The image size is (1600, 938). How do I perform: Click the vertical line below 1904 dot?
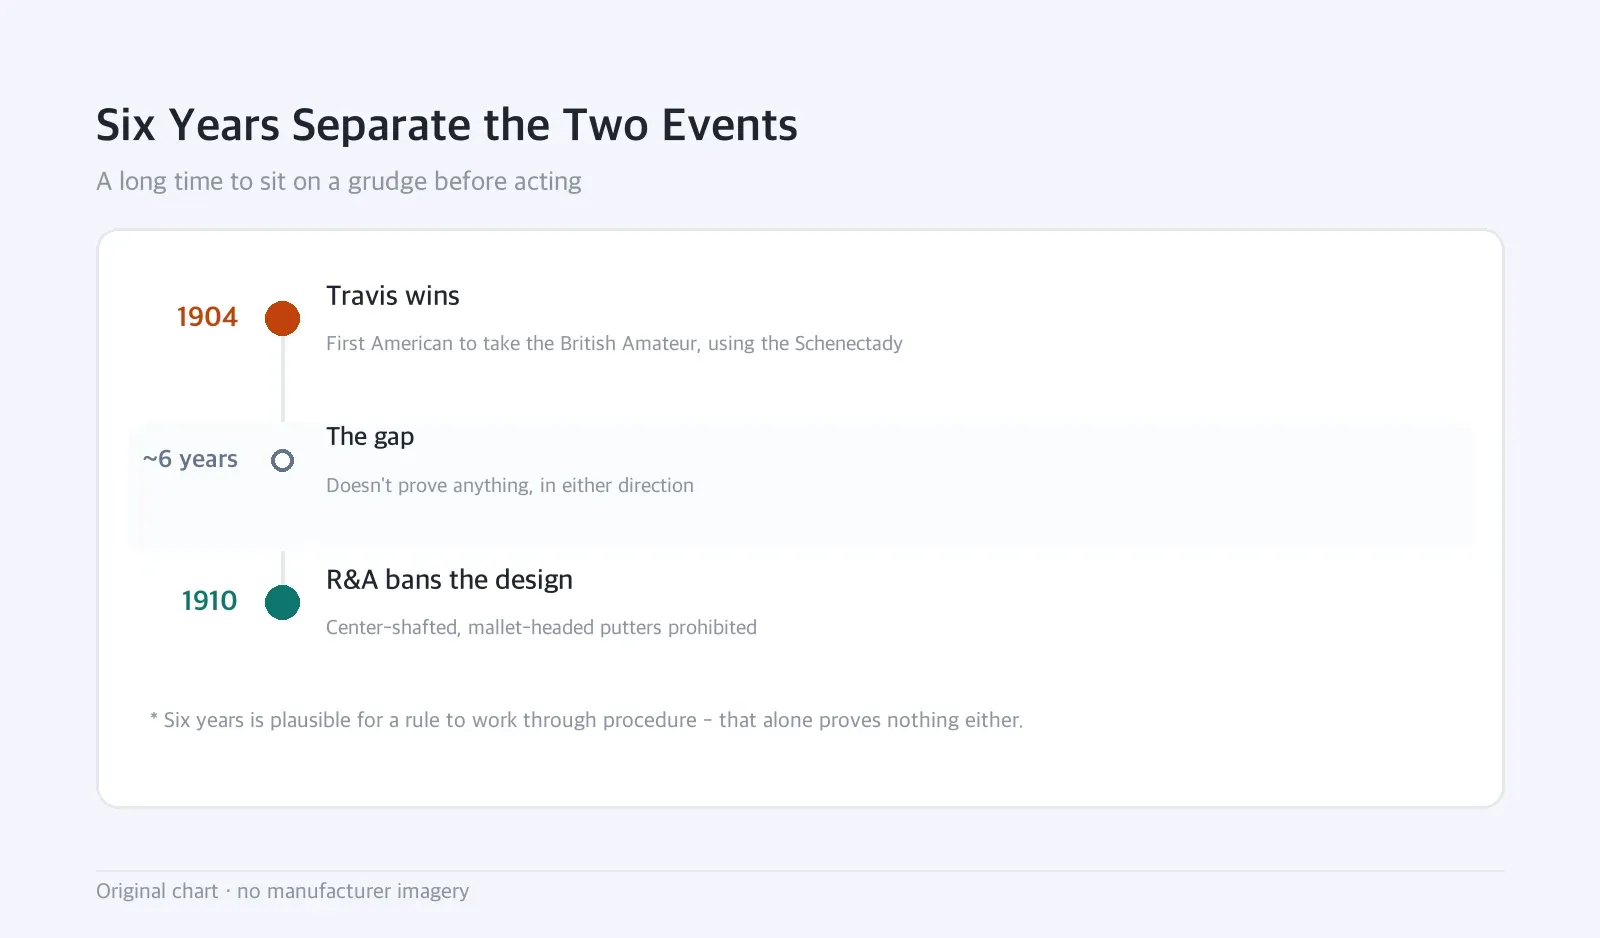pyautogui.click(x=283, y=379)
